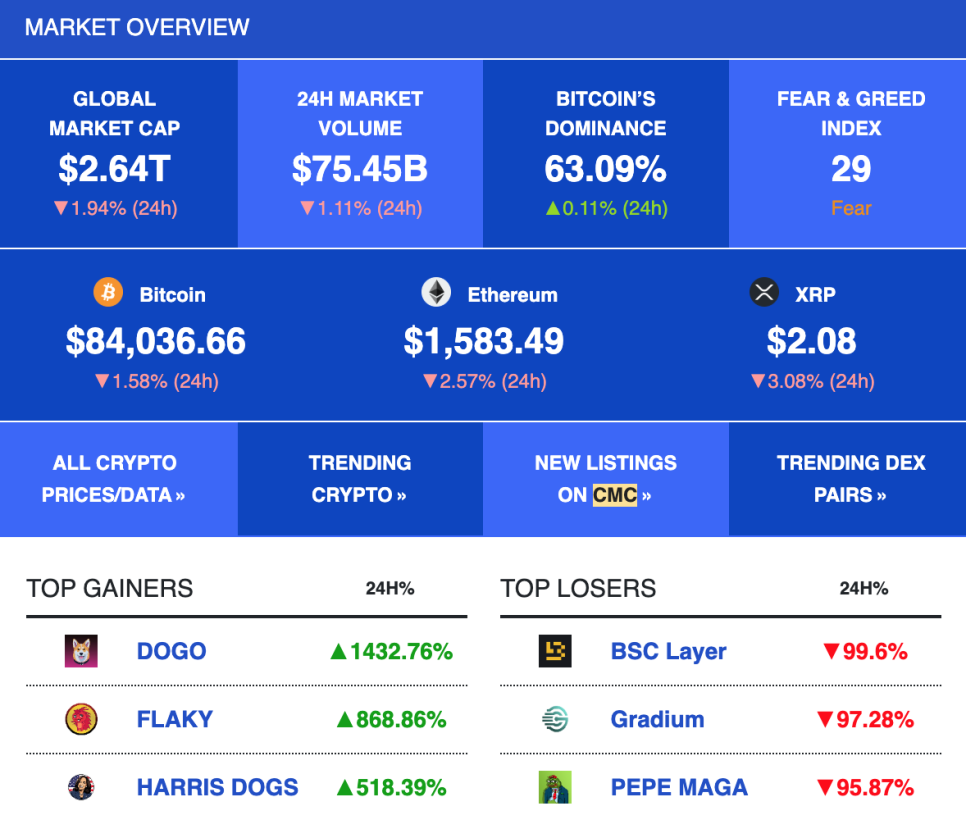
Task: Click the Bitcoin's Dominance heading
Action: (606, 113)
